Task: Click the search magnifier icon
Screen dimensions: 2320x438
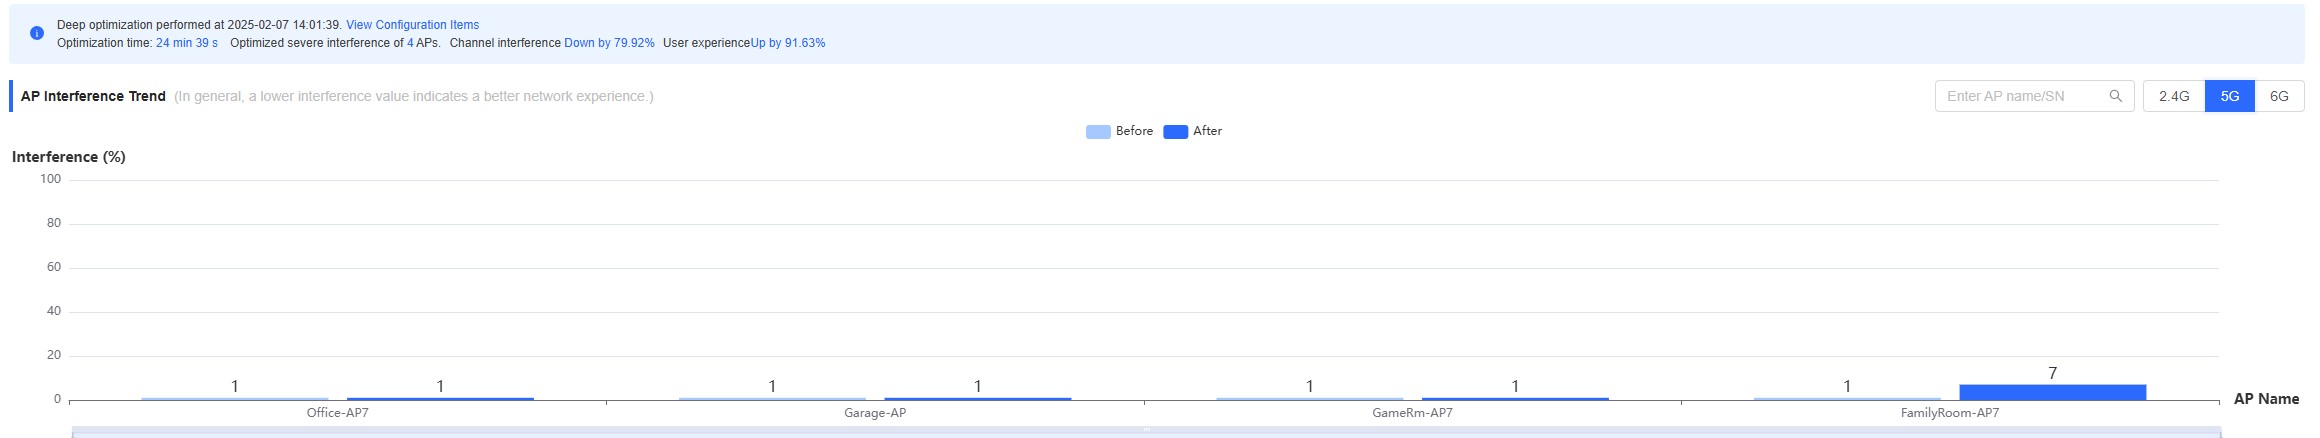Action: (x=2115, y=96)
